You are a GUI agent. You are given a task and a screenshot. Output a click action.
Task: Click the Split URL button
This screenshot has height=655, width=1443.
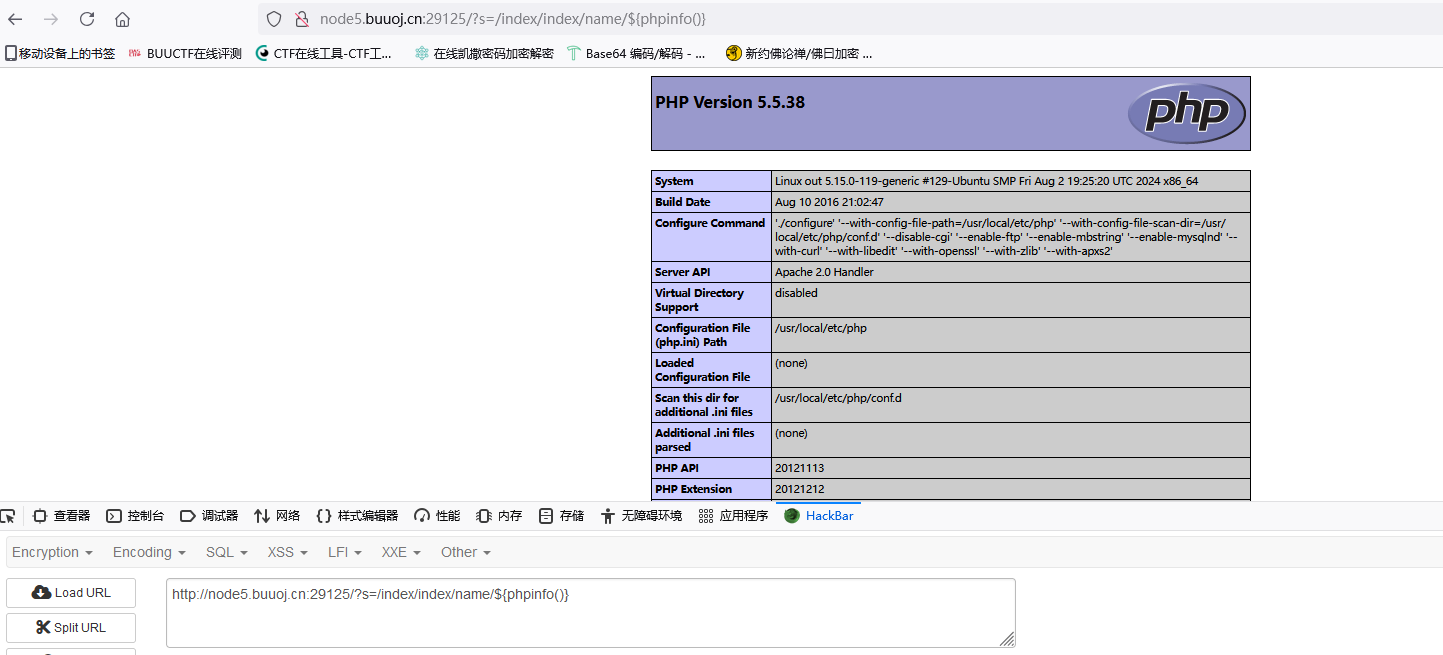tap(71, 628)
